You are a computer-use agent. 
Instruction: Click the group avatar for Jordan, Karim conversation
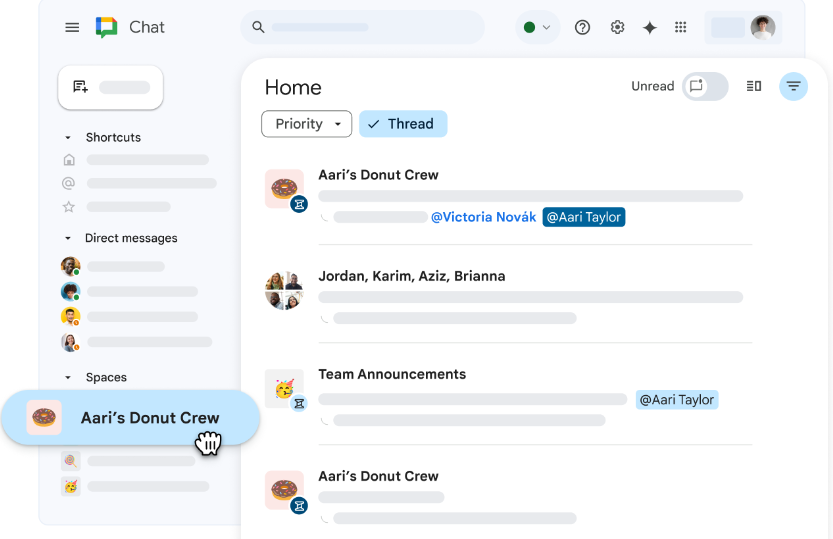point(284,290)
